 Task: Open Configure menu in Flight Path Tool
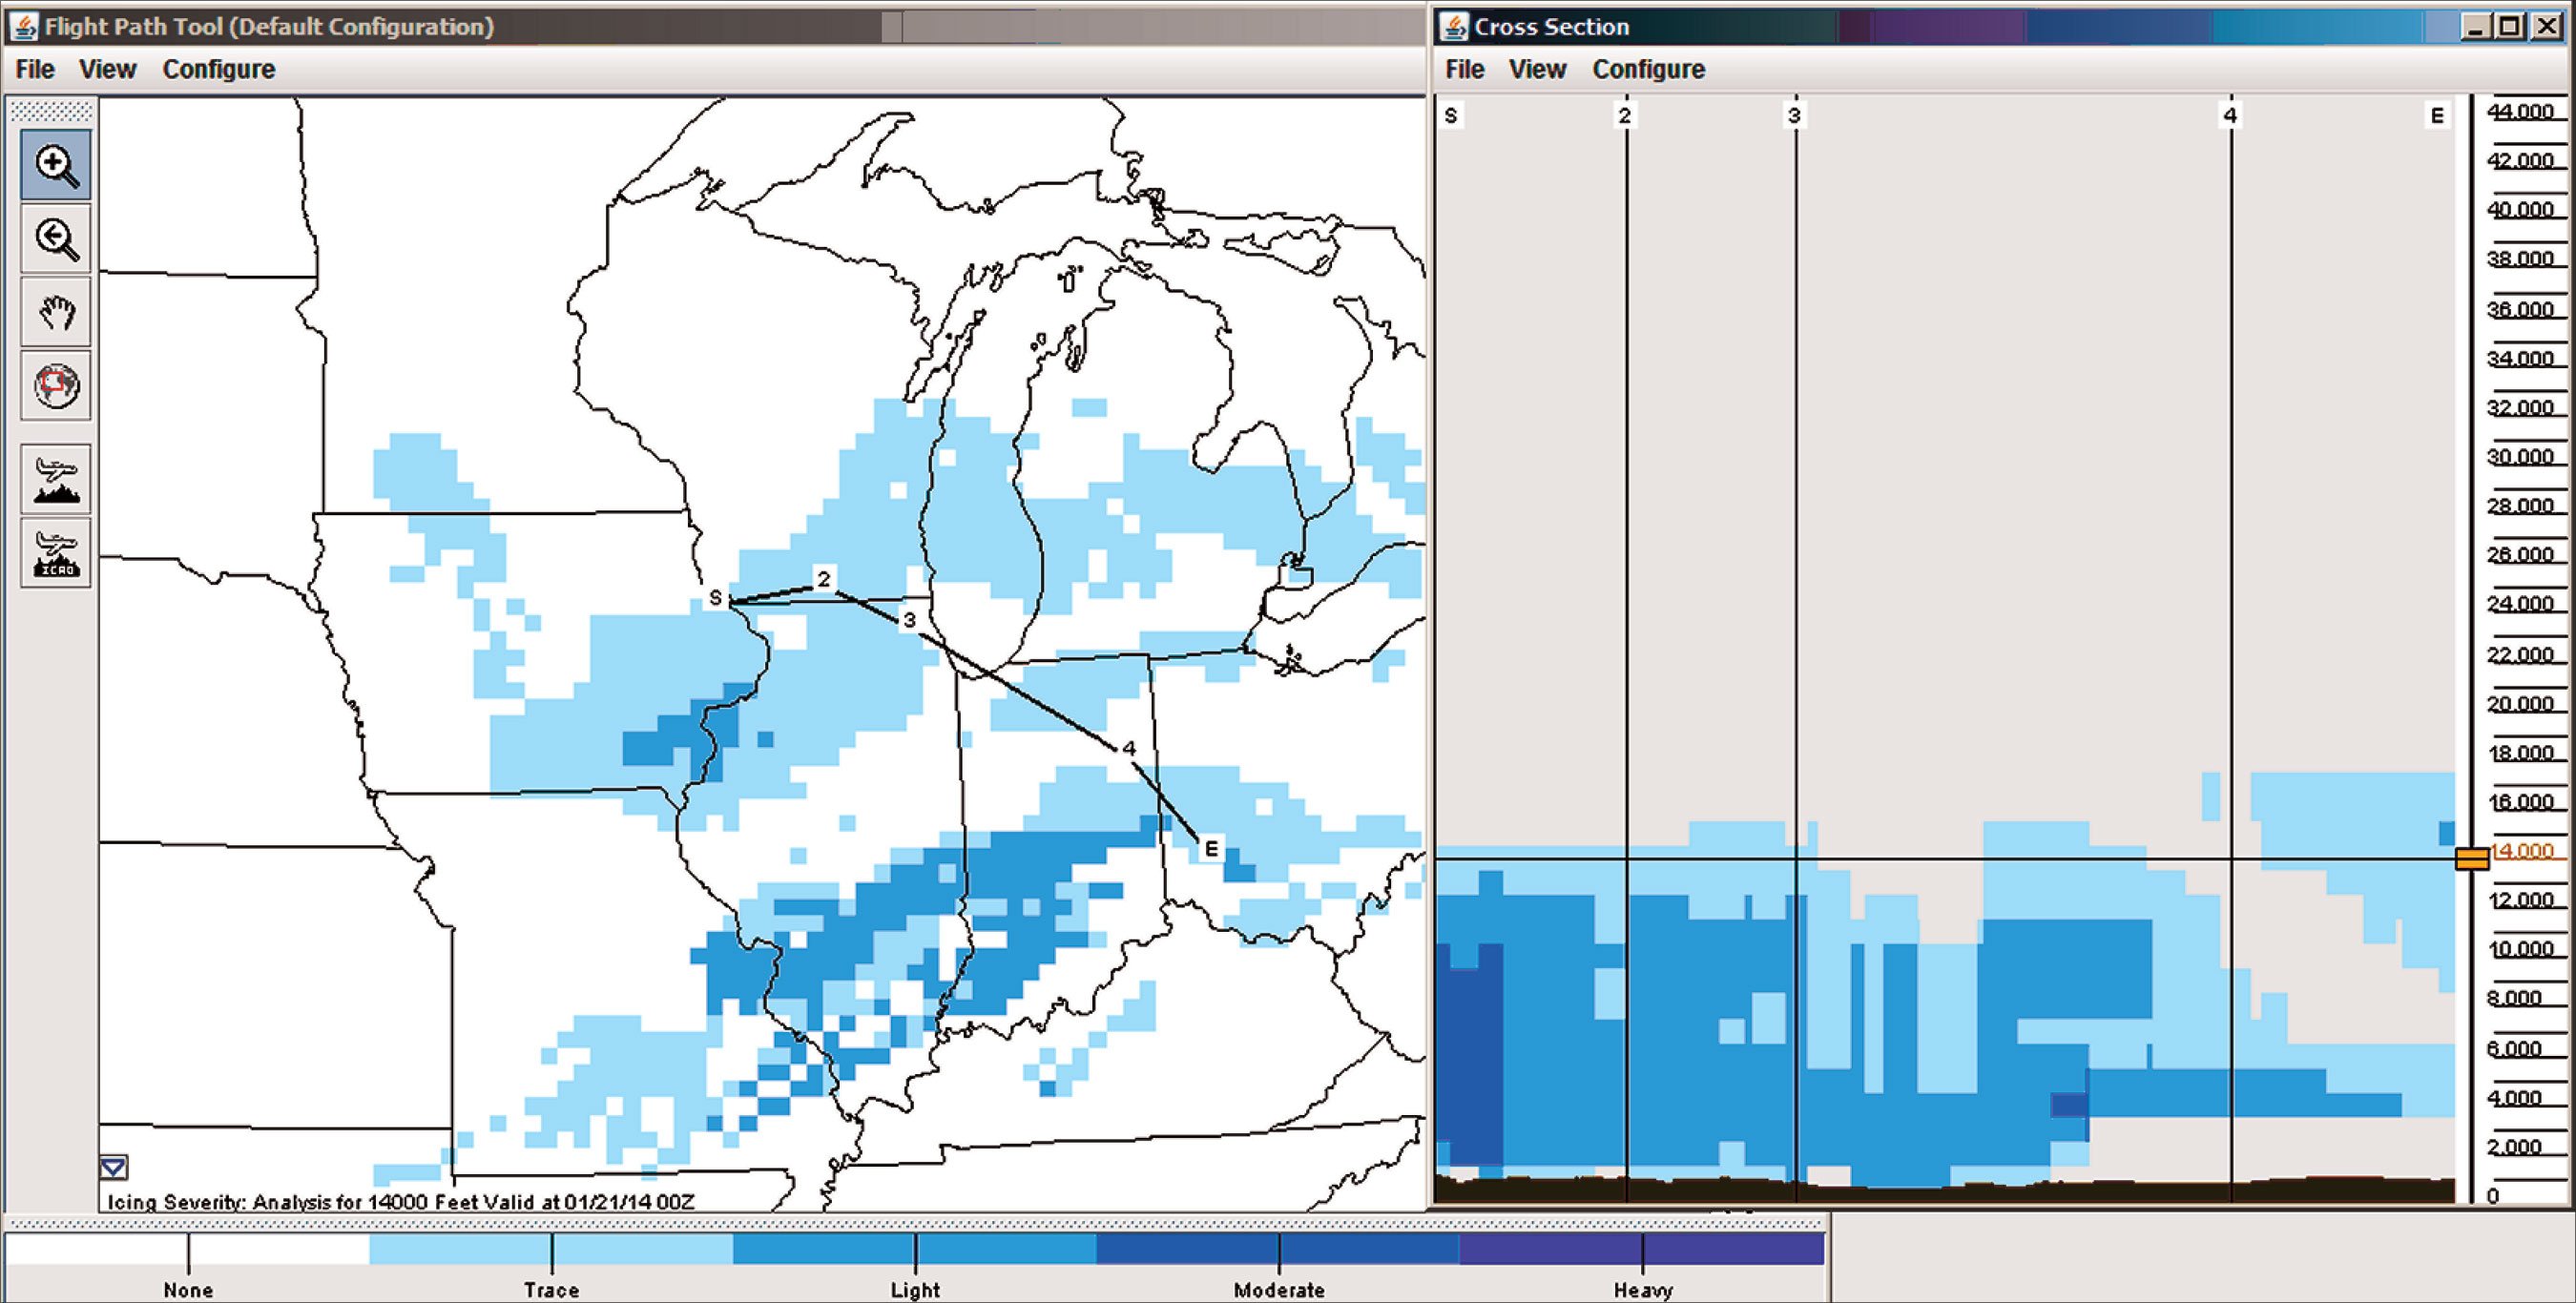coord(218,69)
